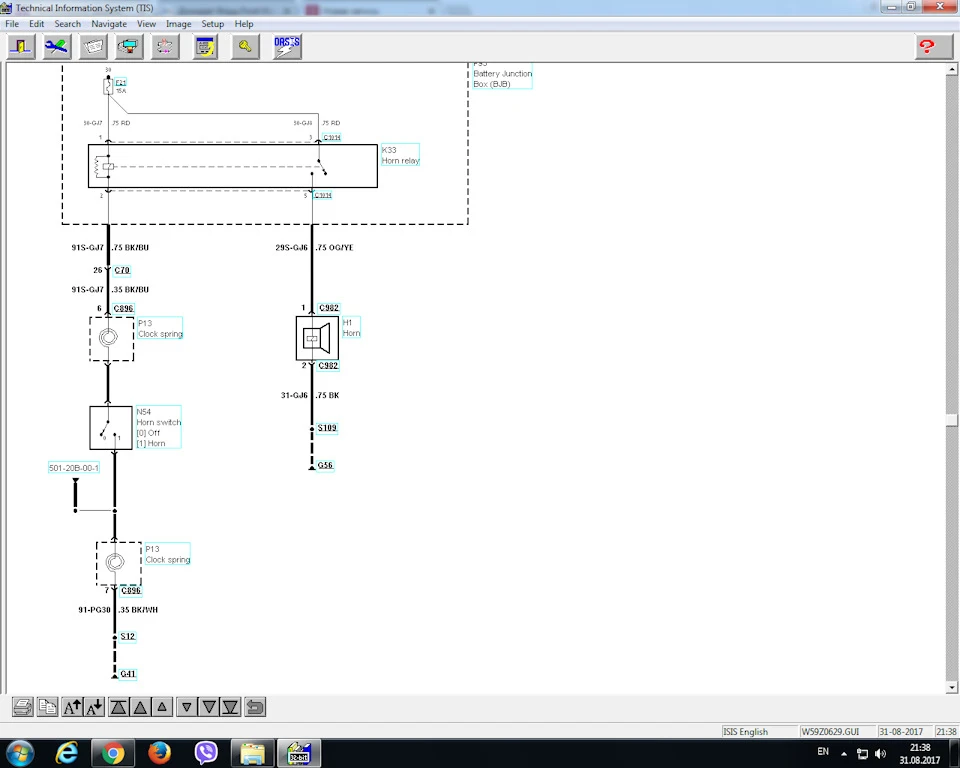This screenshot has height=768, width=960.
Task: Open the wrench and screwdriver tools icon
Action: pyautogui.click(x=57, y=47)
